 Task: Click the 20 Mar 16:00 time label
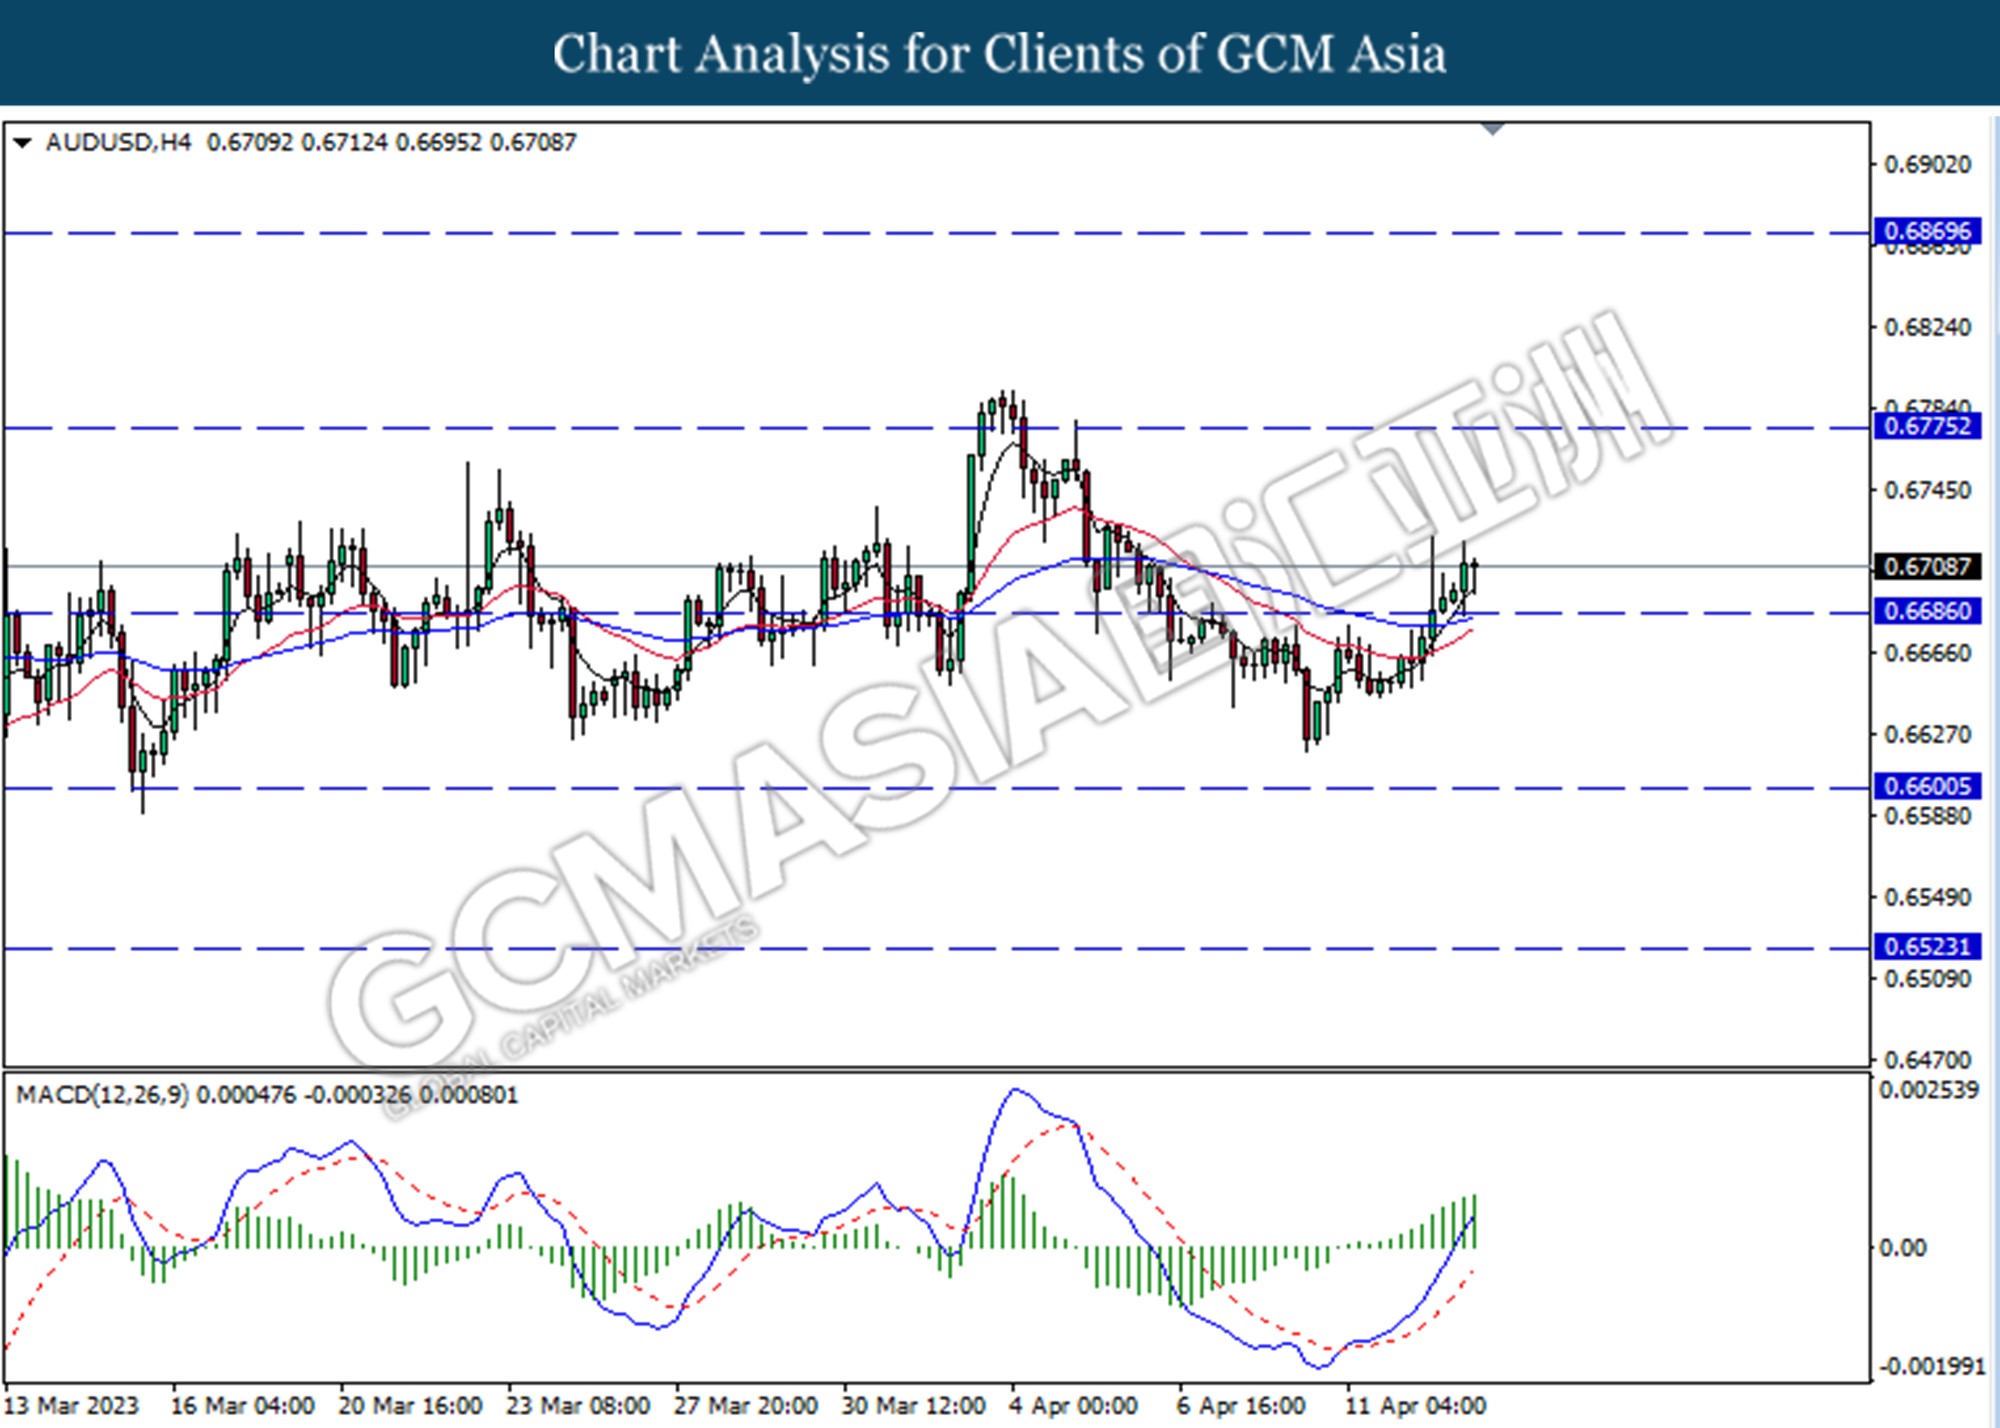tap(410, 1405)
